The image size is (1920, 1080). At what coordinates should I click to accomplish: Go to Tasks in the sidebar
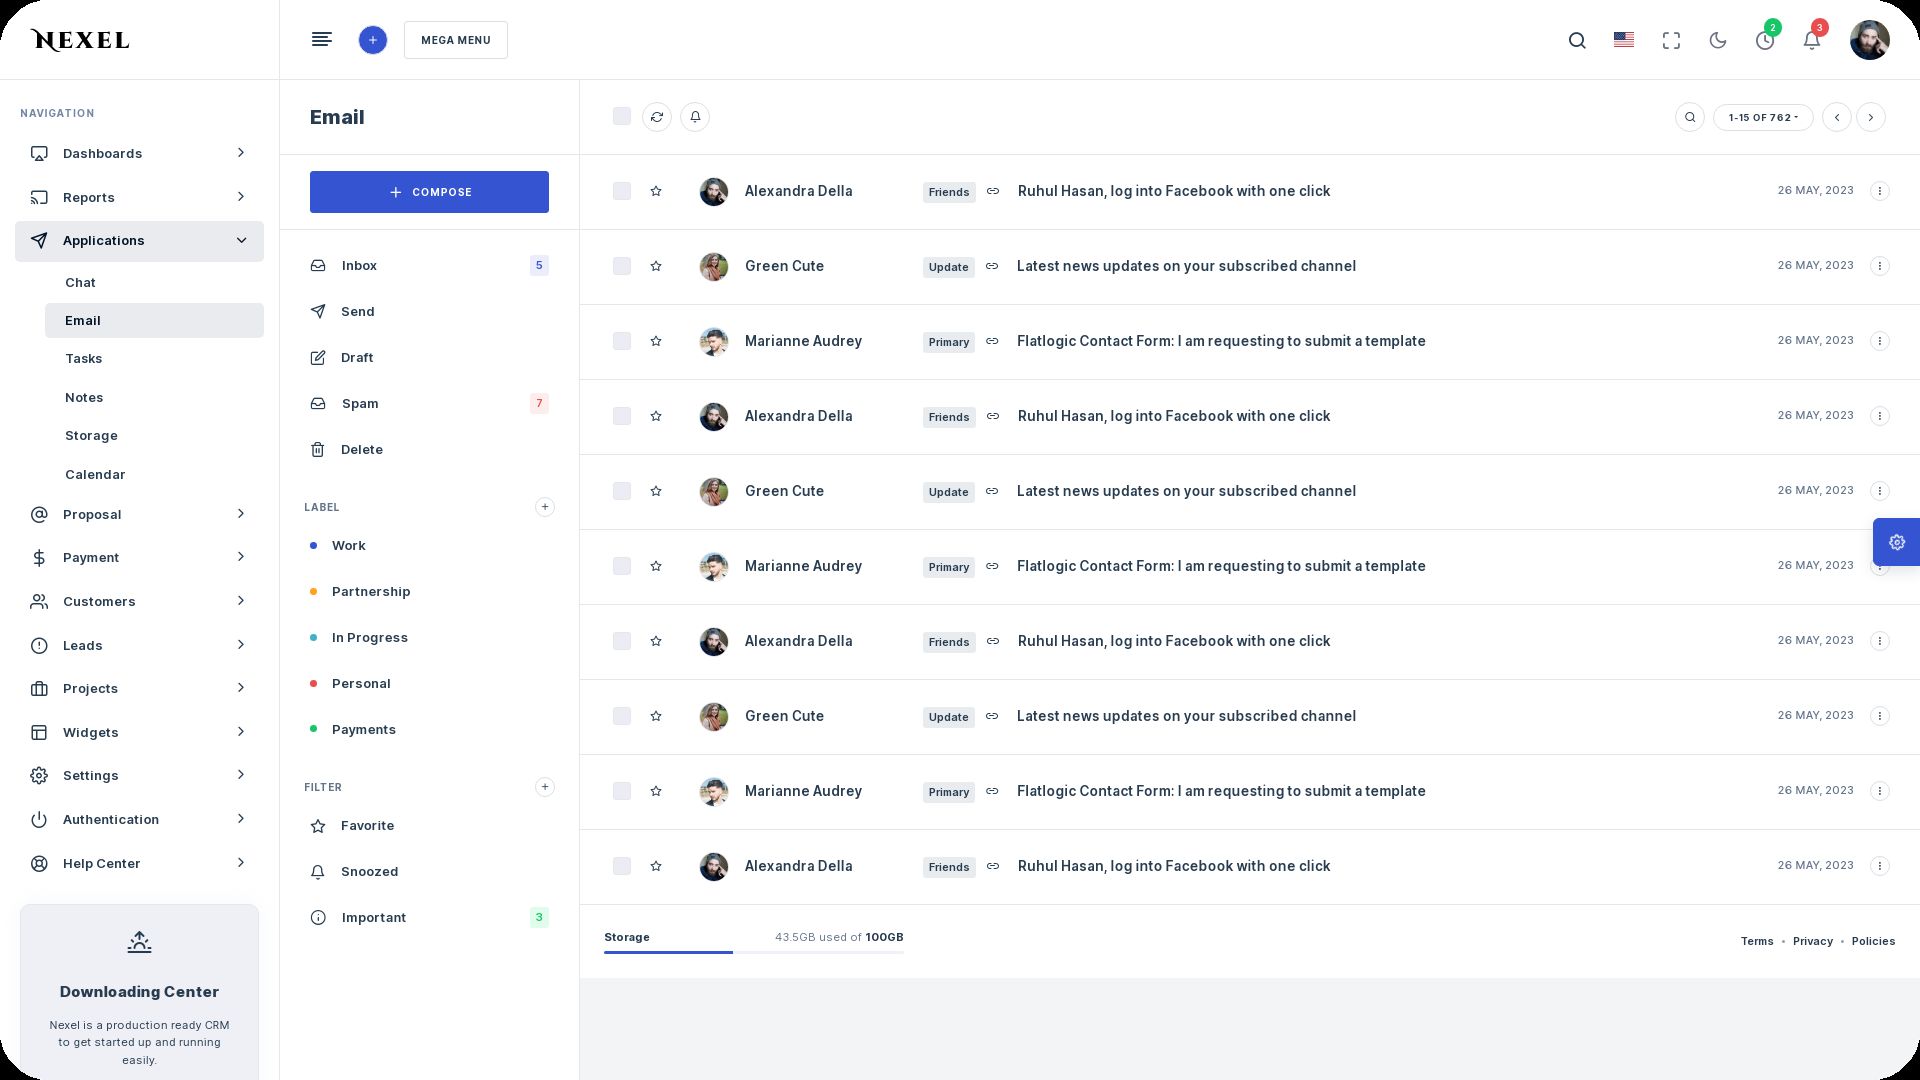[x=84, y=359]
